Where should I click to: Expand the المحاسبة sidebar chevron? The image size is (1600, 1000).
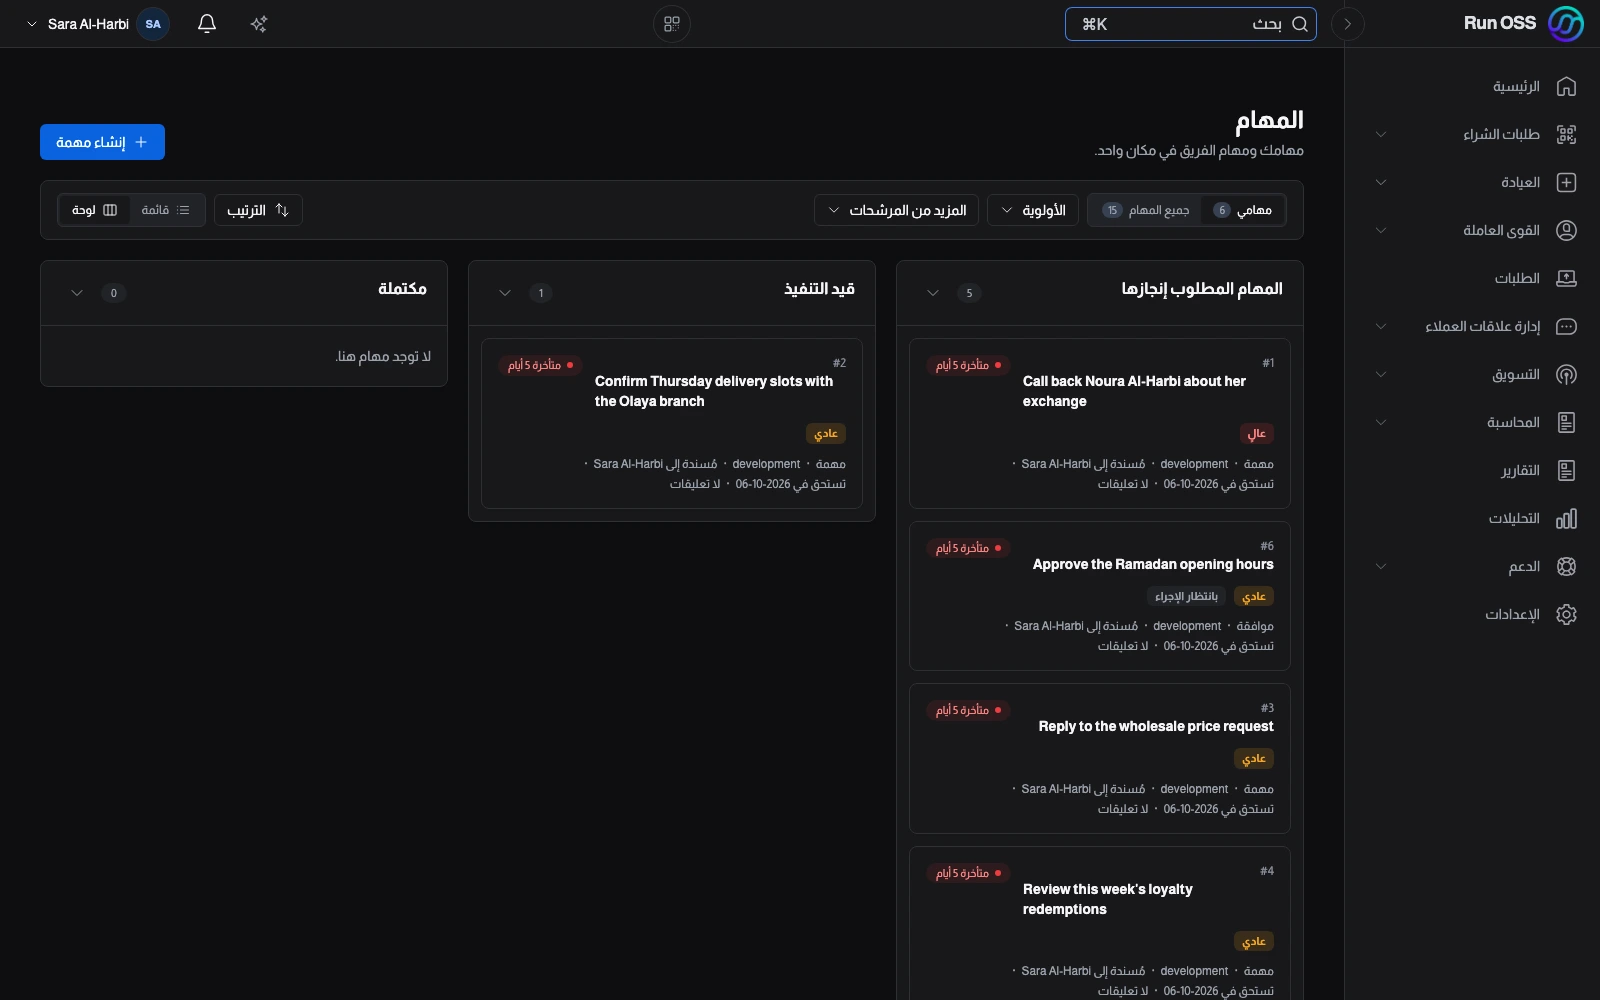(x=1381, y=422)
